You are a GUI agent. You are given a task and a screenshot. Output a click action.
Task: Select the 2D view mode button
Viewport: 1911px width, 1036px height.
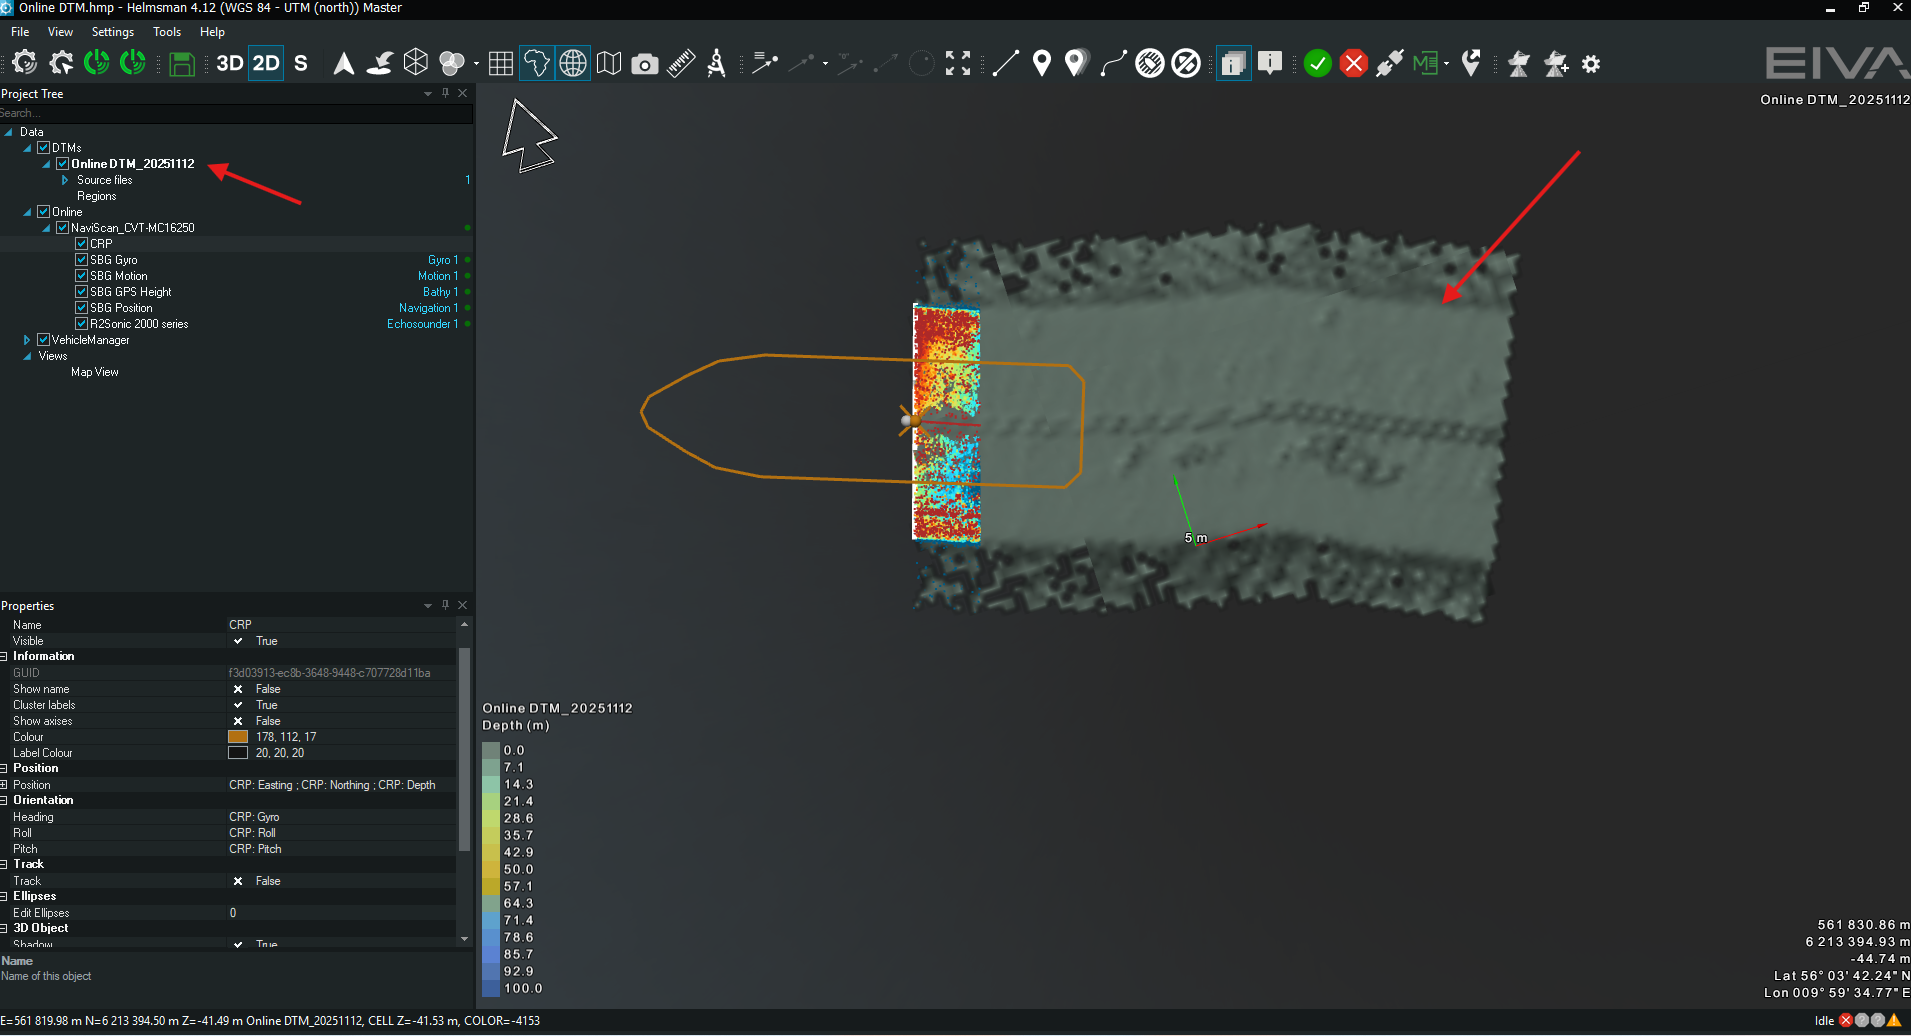(266, 64)
